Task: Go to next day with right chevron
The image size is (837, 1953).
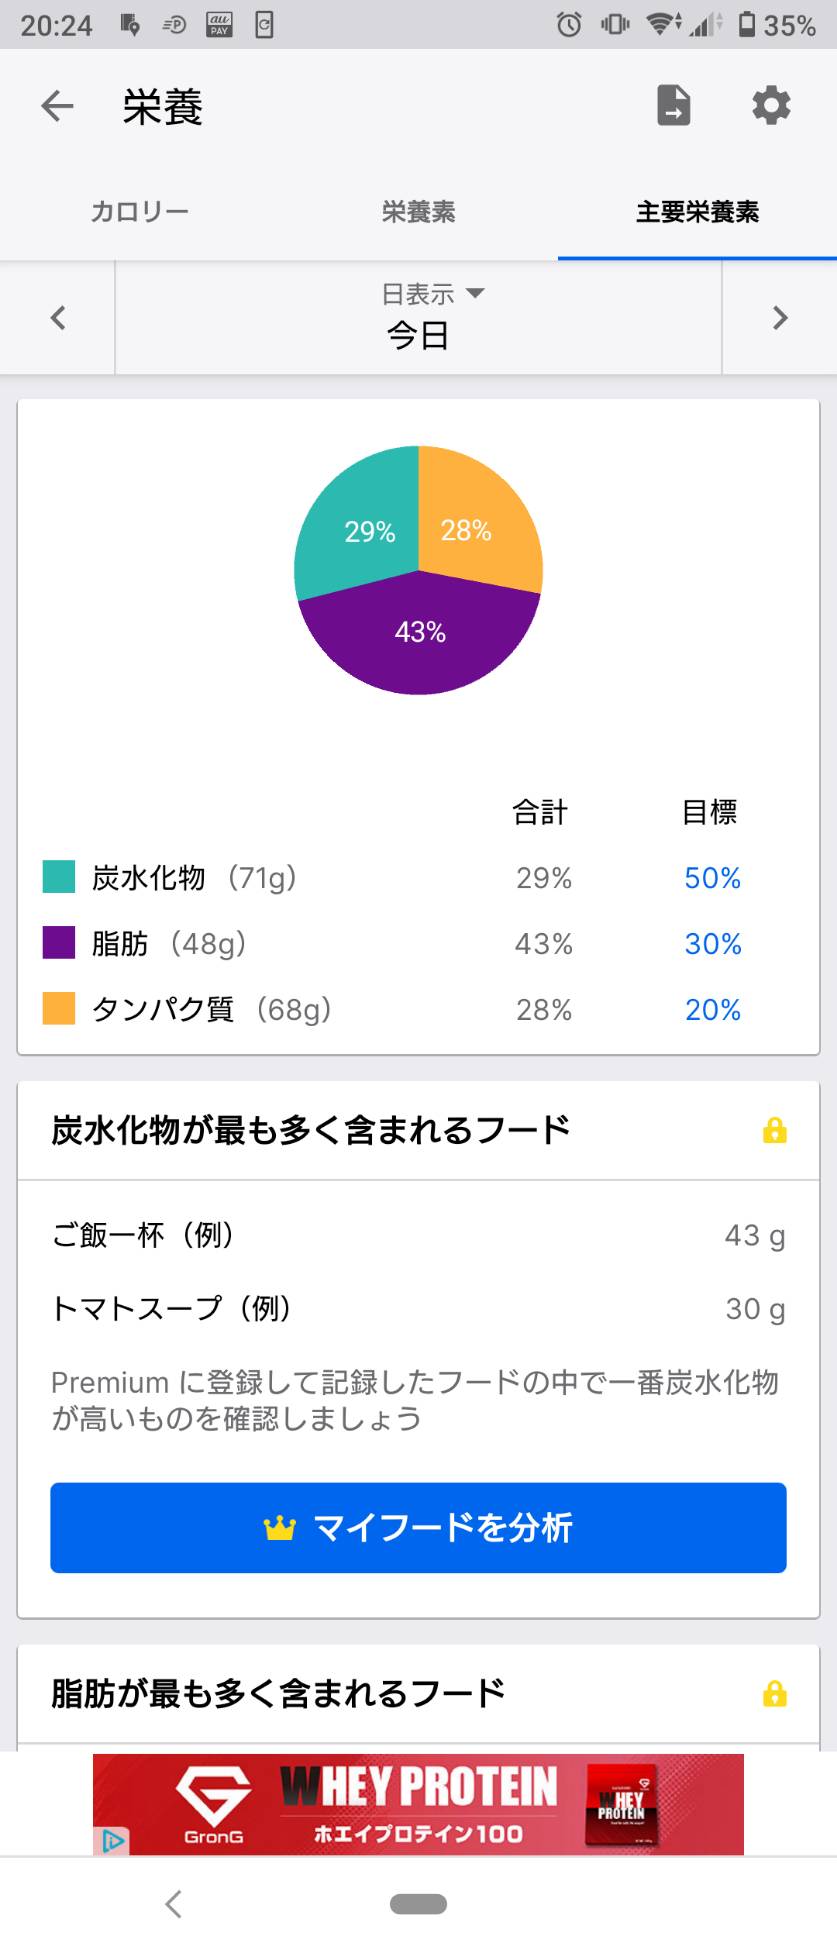Action: click(x=780, y=318)
